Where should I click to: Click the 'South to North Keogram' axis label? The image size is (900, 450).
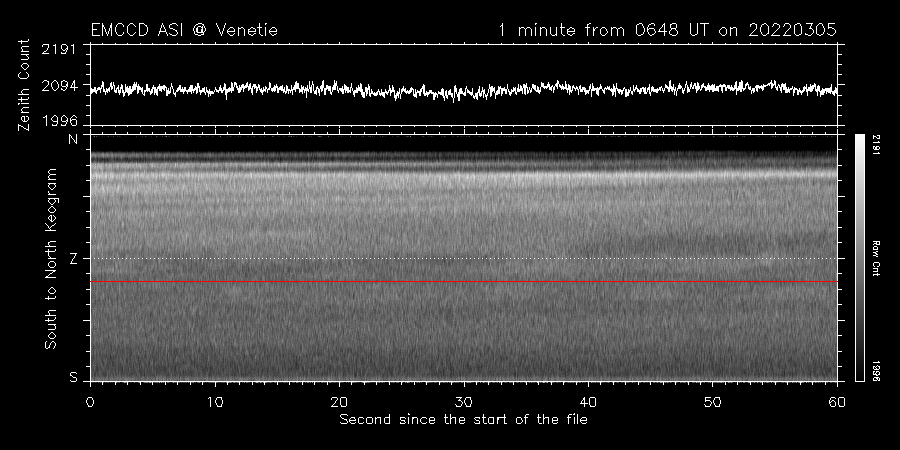(x=52, y=258)
